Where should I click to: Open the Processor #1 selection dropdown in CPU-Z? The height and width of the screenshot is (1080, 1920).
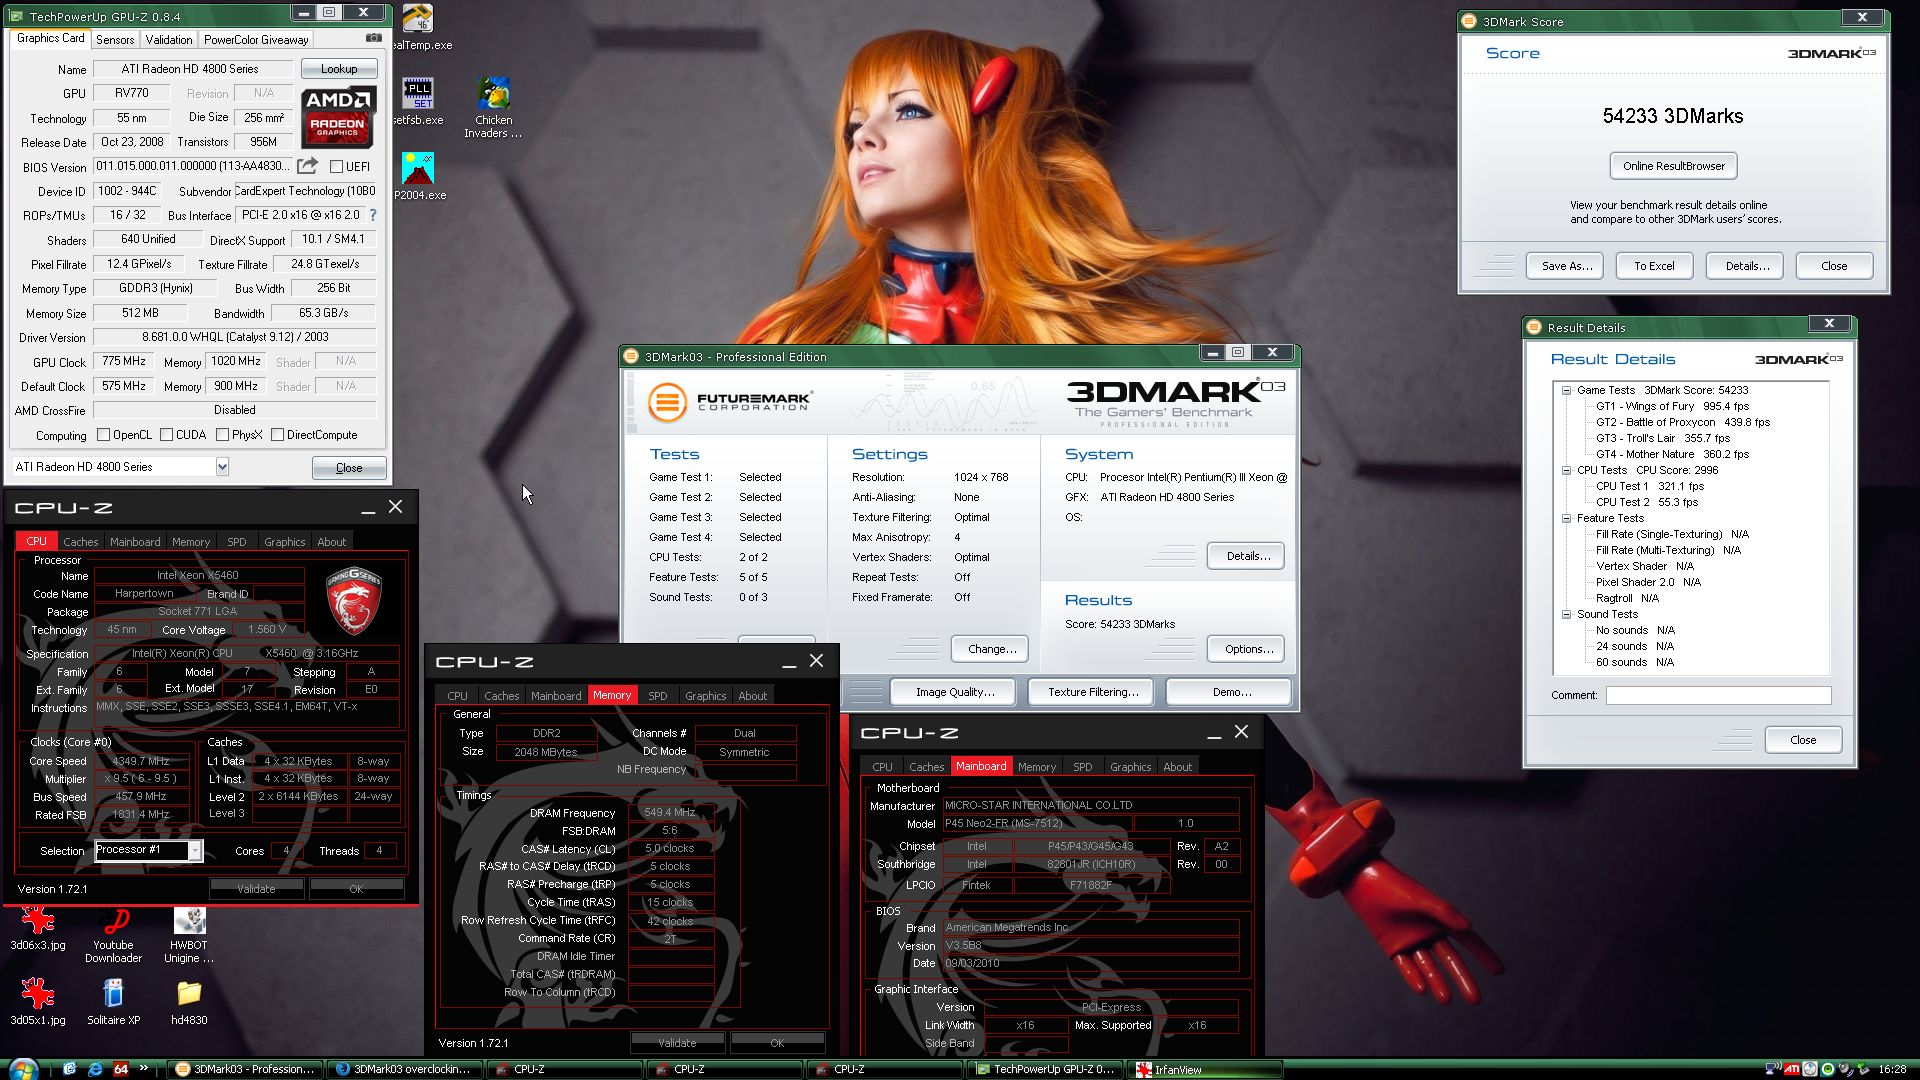click(x=195, y=851)
